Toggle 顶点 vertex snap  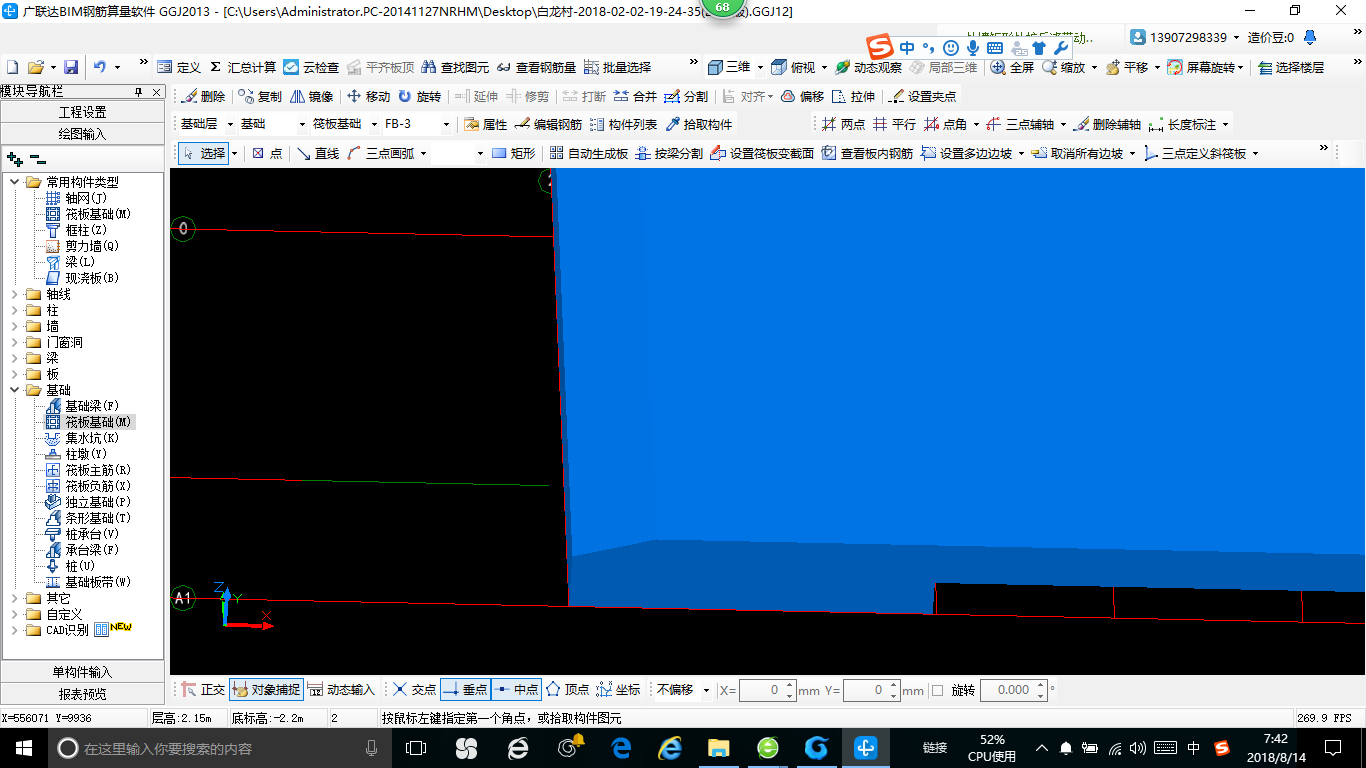567,690
